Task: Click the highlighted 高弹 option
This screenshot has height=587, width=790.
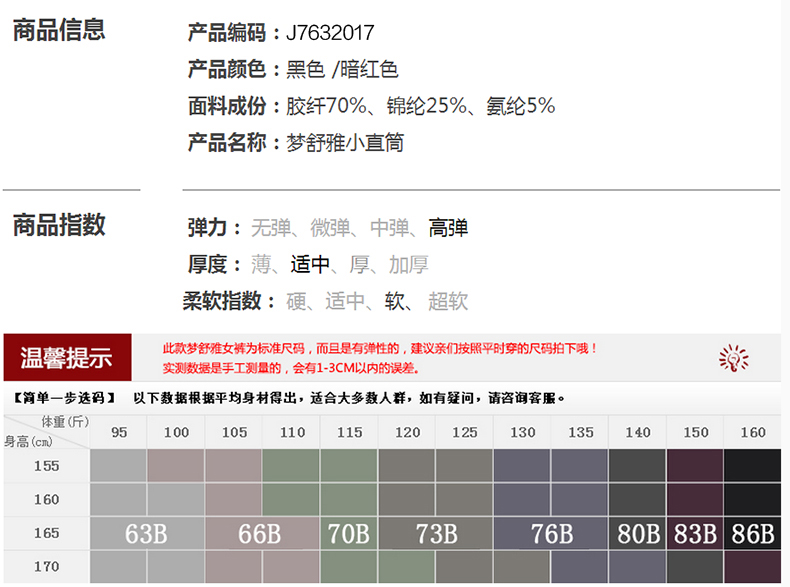Action: [x=448, y=228]
